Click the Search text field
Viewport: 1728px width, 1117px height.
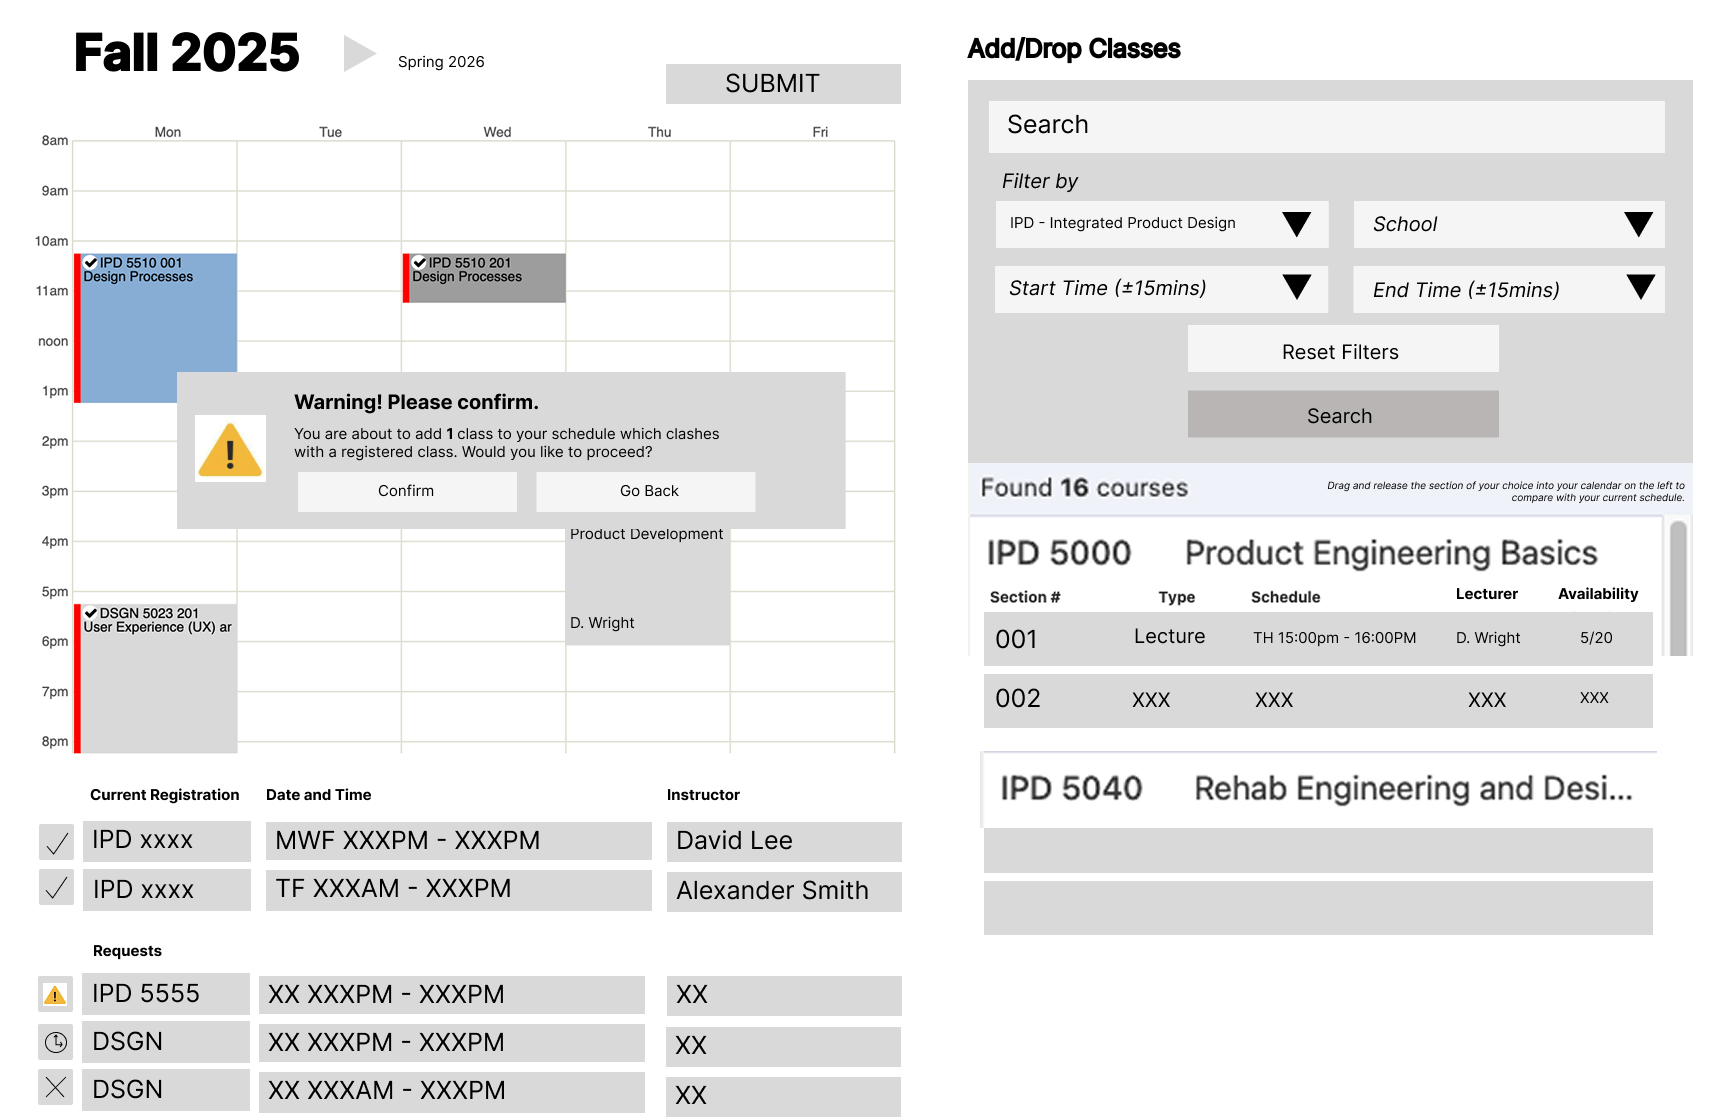(x=1326, y=126)
